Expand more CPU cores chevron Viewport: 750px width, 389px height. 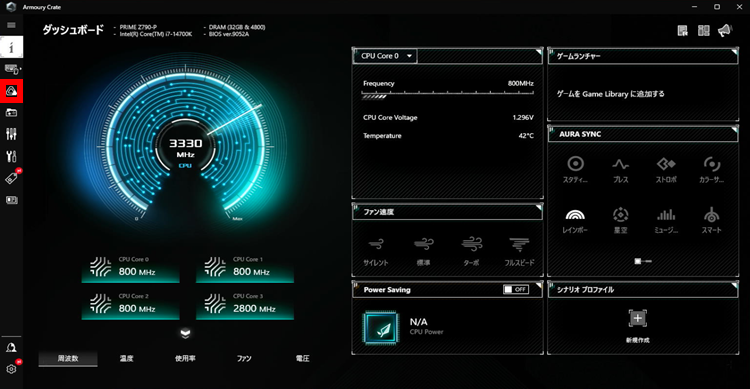(186, 333)
